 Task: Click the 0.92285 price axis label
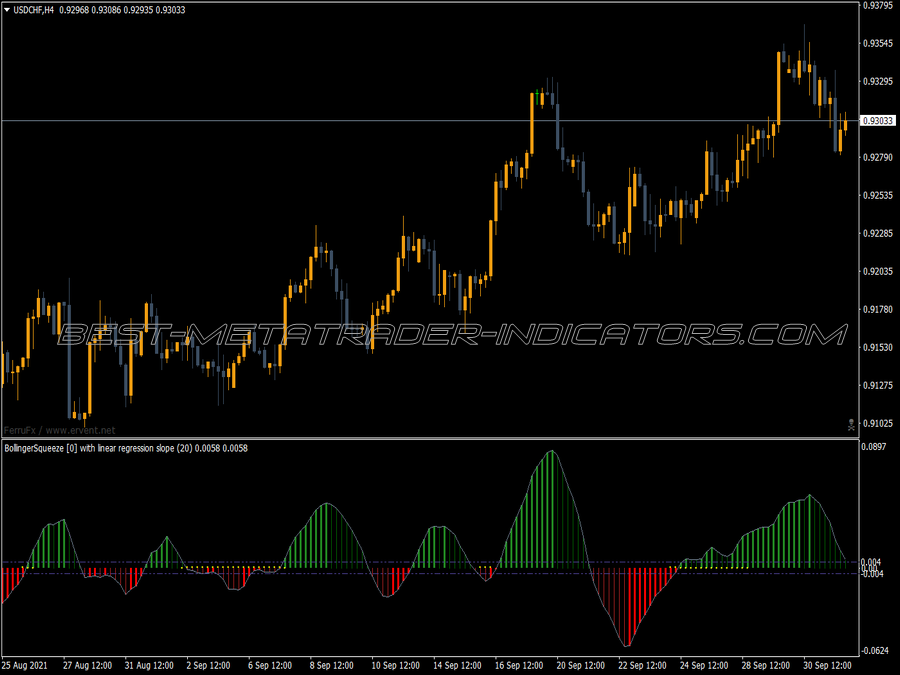click(x=878, y=233)
